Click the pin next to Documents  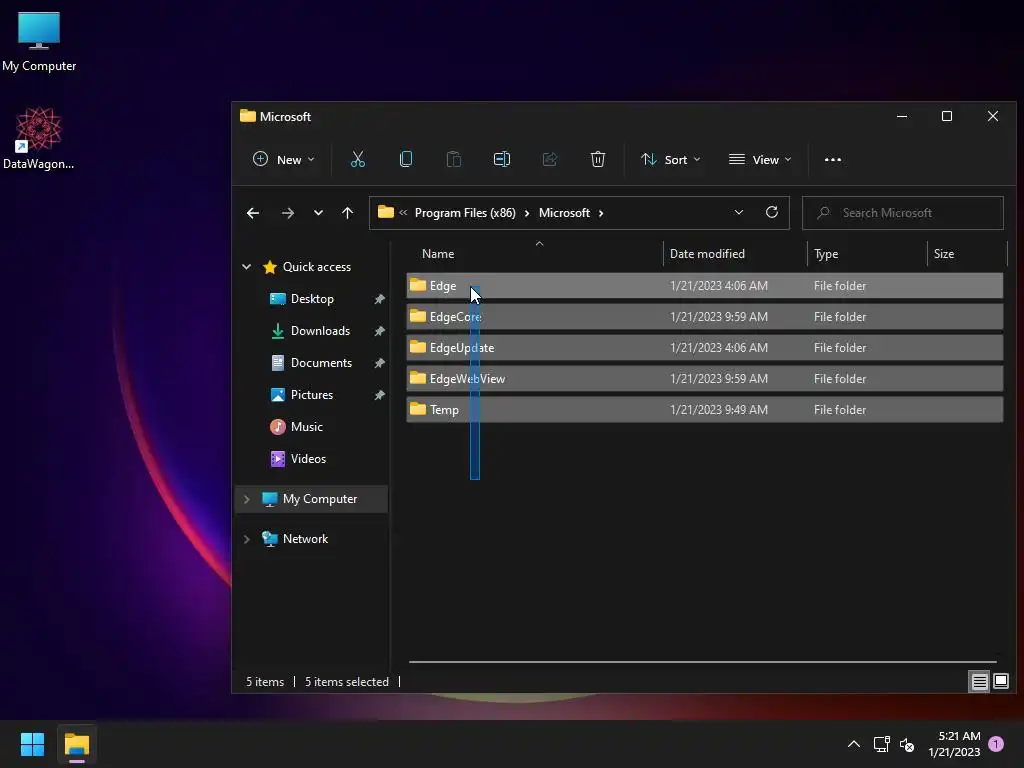379,363
